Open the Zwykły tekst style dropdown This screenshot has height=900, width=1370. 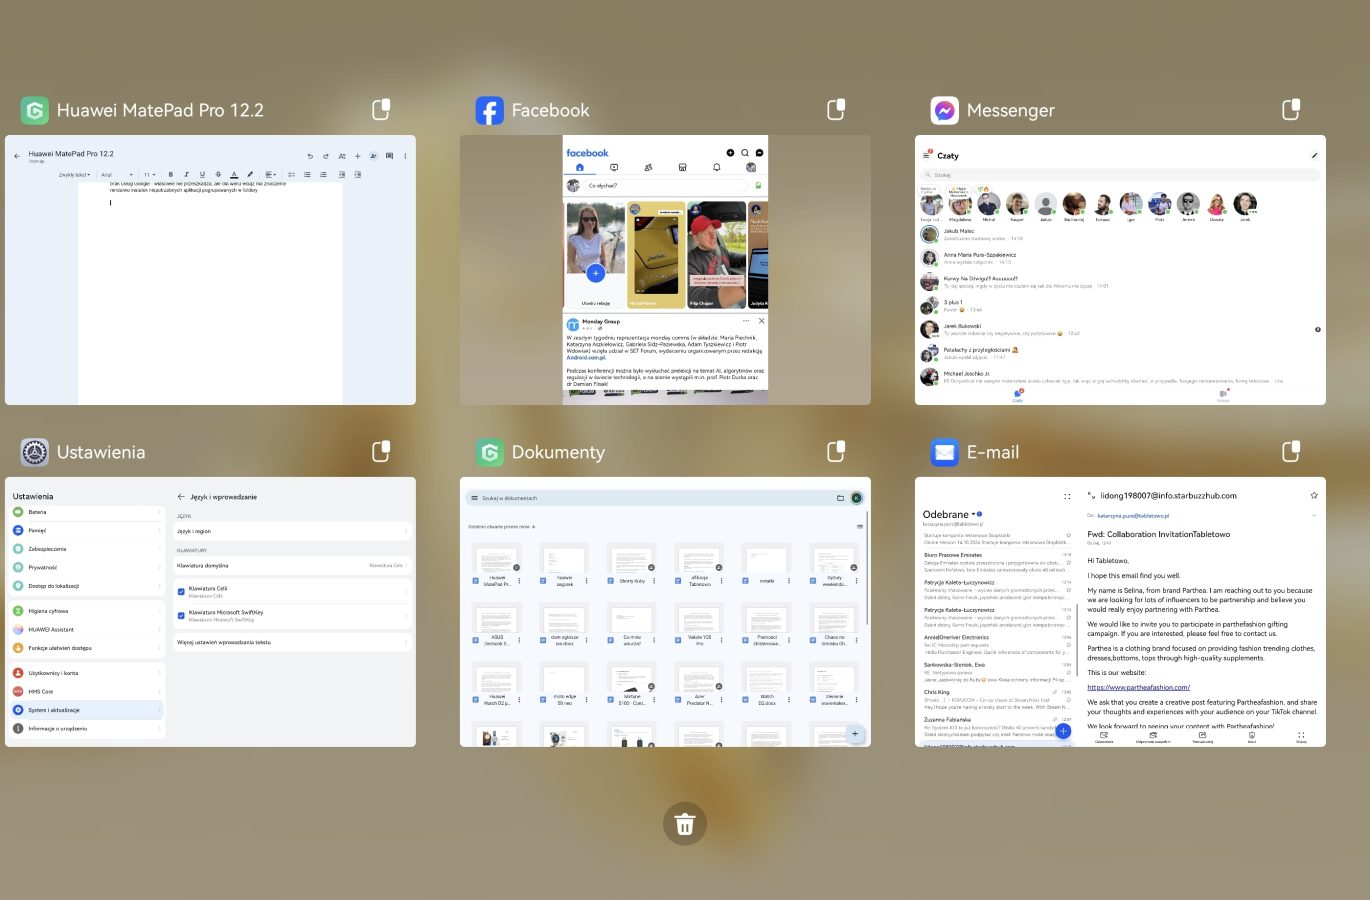[75, 175]
